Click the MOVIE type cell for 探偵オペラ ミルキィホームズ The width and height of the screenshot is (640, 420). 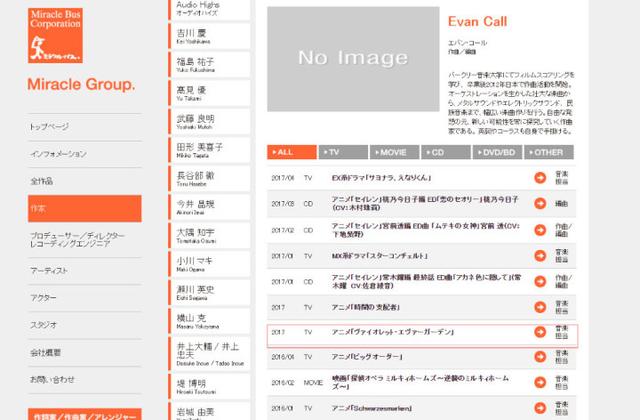[x=313, y=382]
